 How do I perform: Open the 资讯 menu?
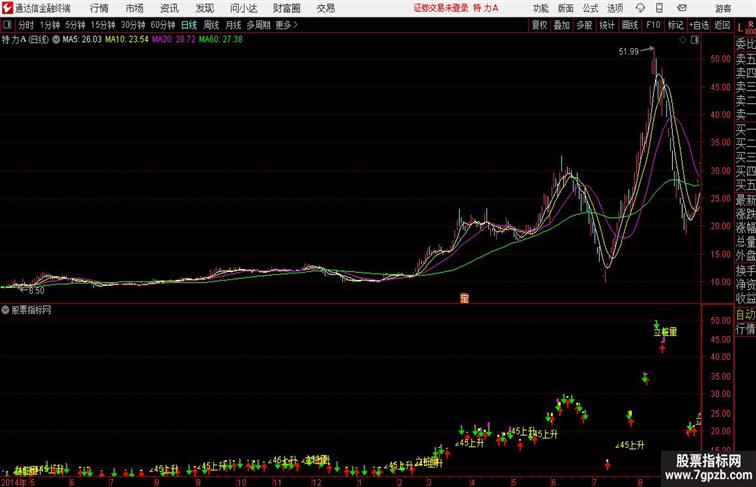(x=169, y=8)
